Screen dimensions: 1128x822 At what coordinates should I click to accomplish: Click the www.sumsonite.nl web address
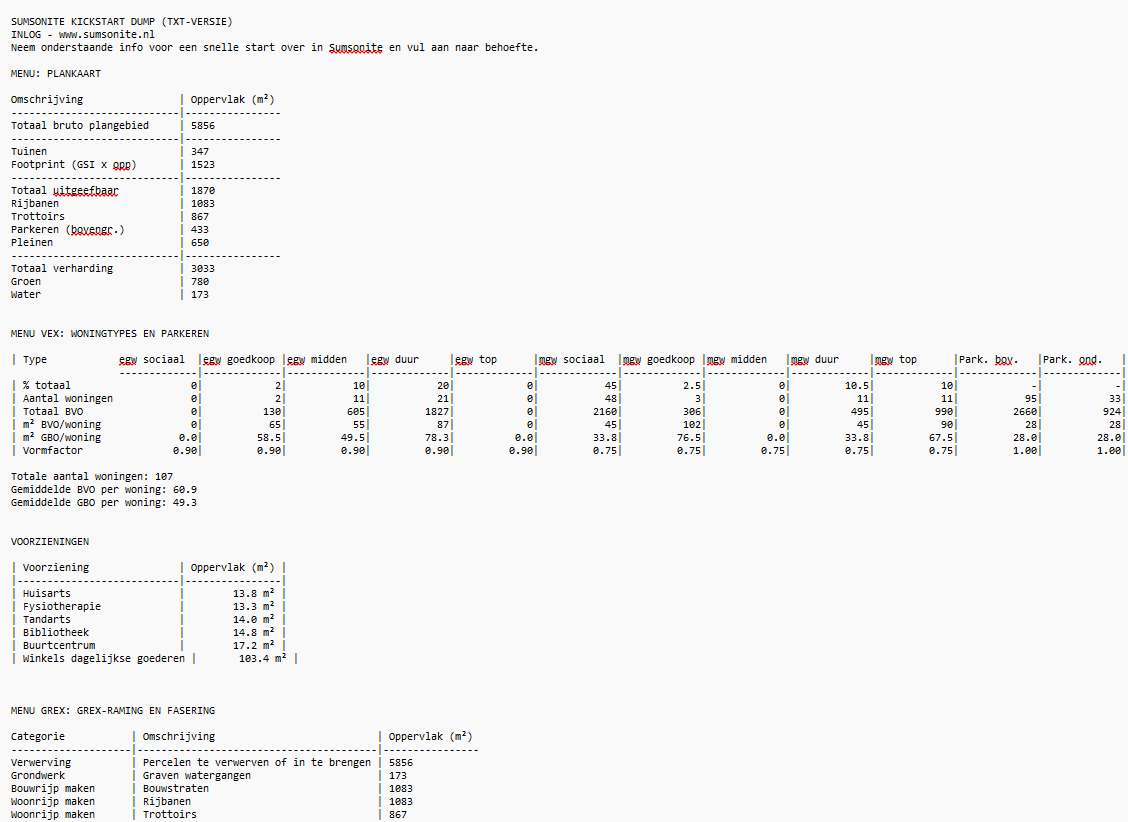[106, 34]
